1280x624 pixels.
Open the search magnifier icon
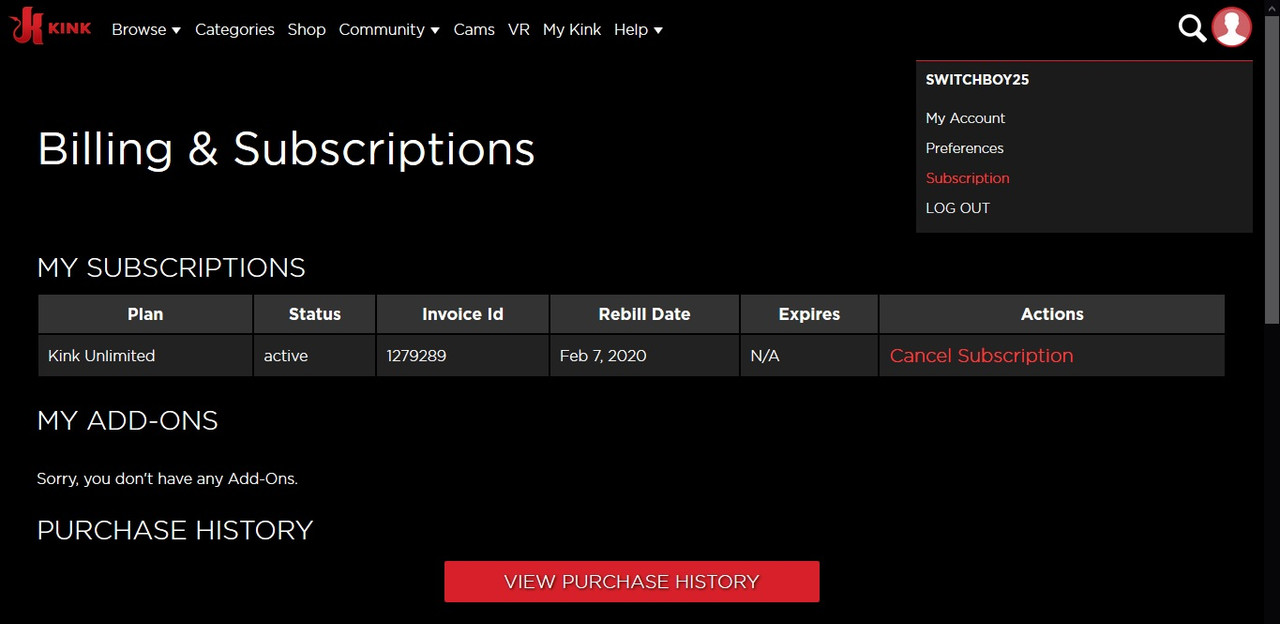1192,29
